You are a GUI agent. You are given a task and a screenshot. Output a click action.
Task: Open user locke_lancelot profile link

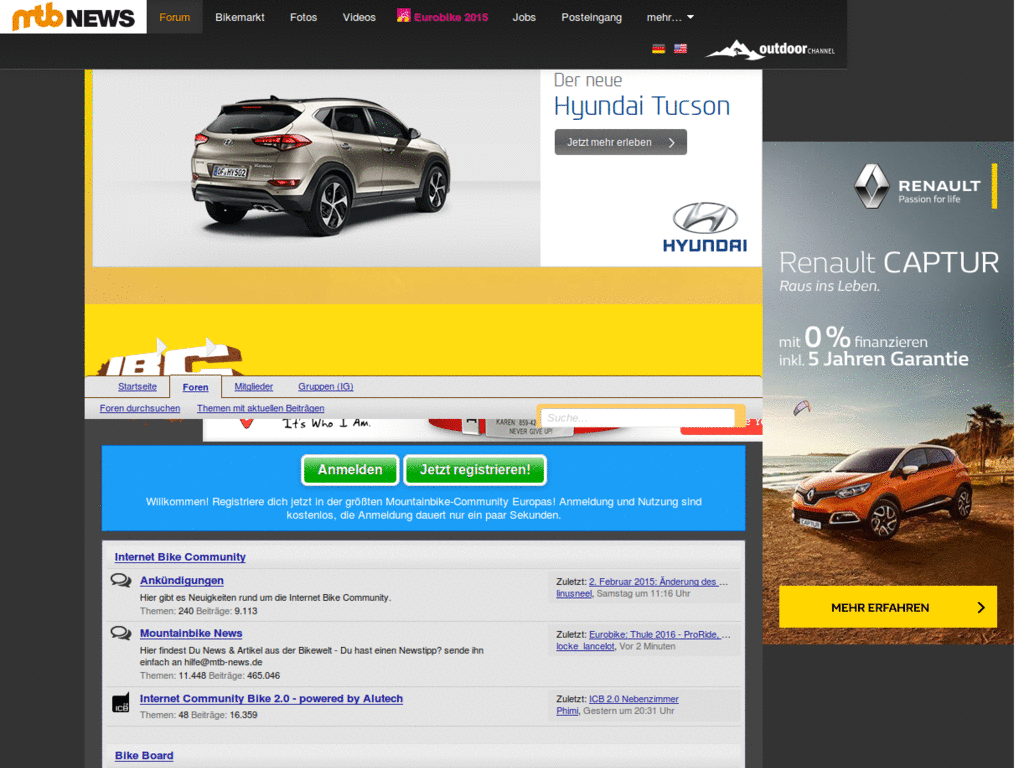(585, 647)
